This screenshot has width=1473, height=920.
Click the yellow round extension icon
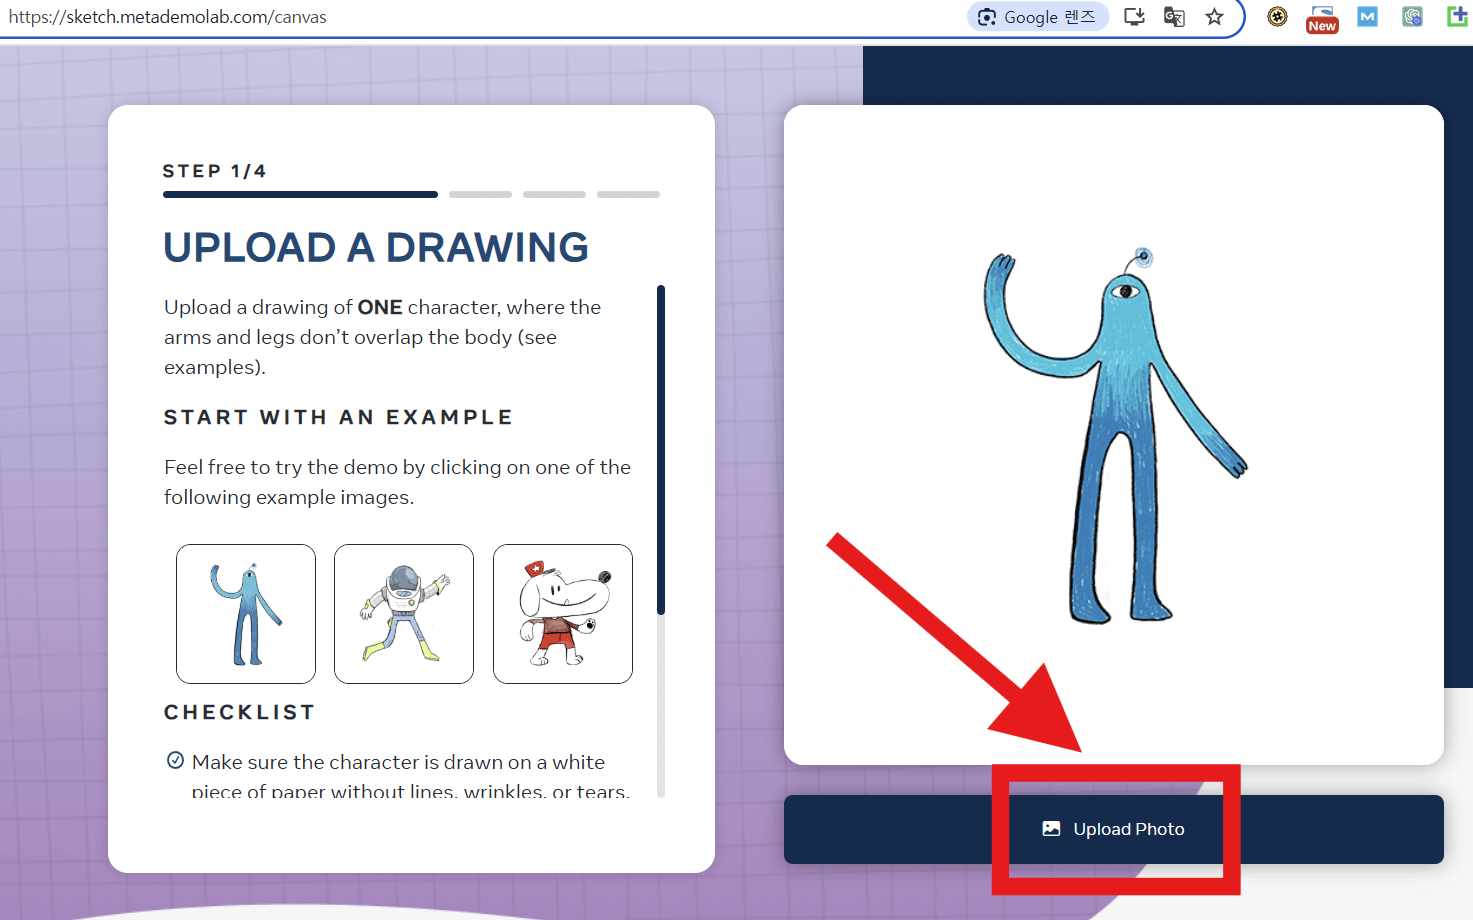click(x=1277, y=17)
